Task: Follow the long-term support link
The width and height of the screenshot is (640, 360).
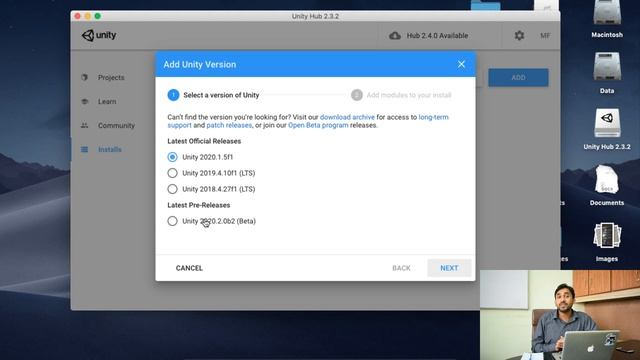Action: click(433, 117)
